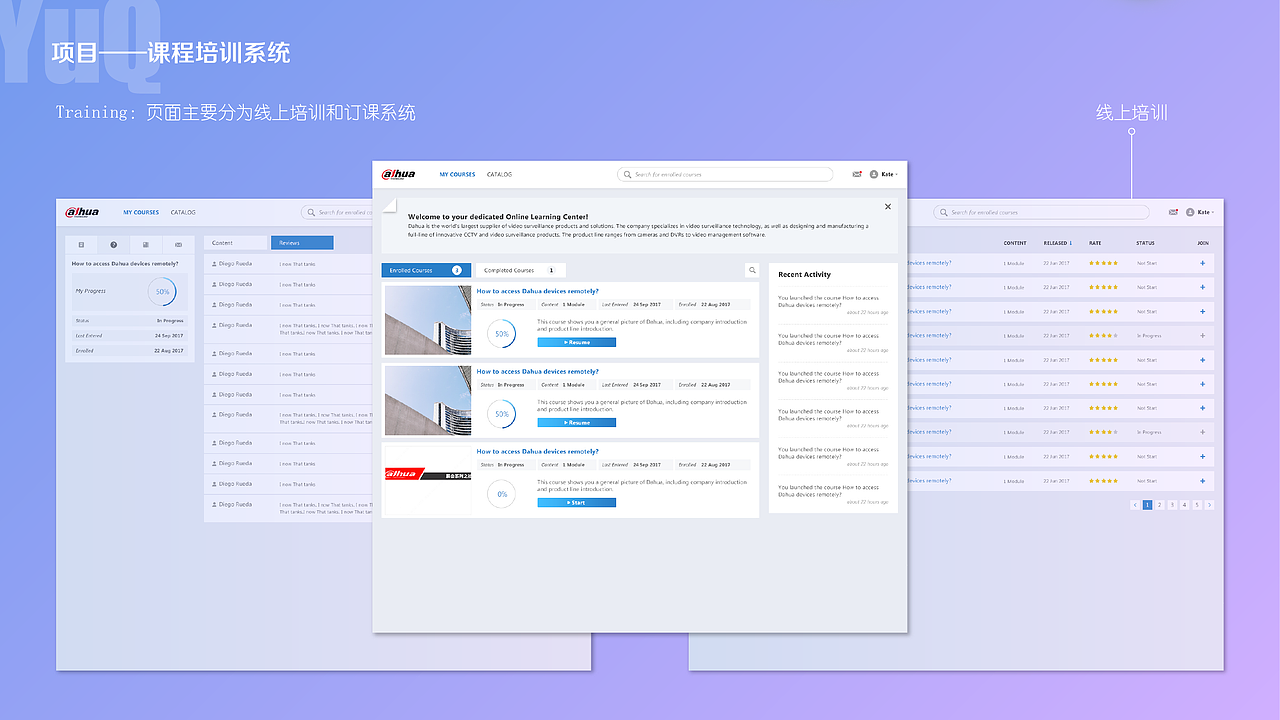Open the Kate user dropdown in the front window
Viewport: 1280px width, 720px height.
(889, 174)
